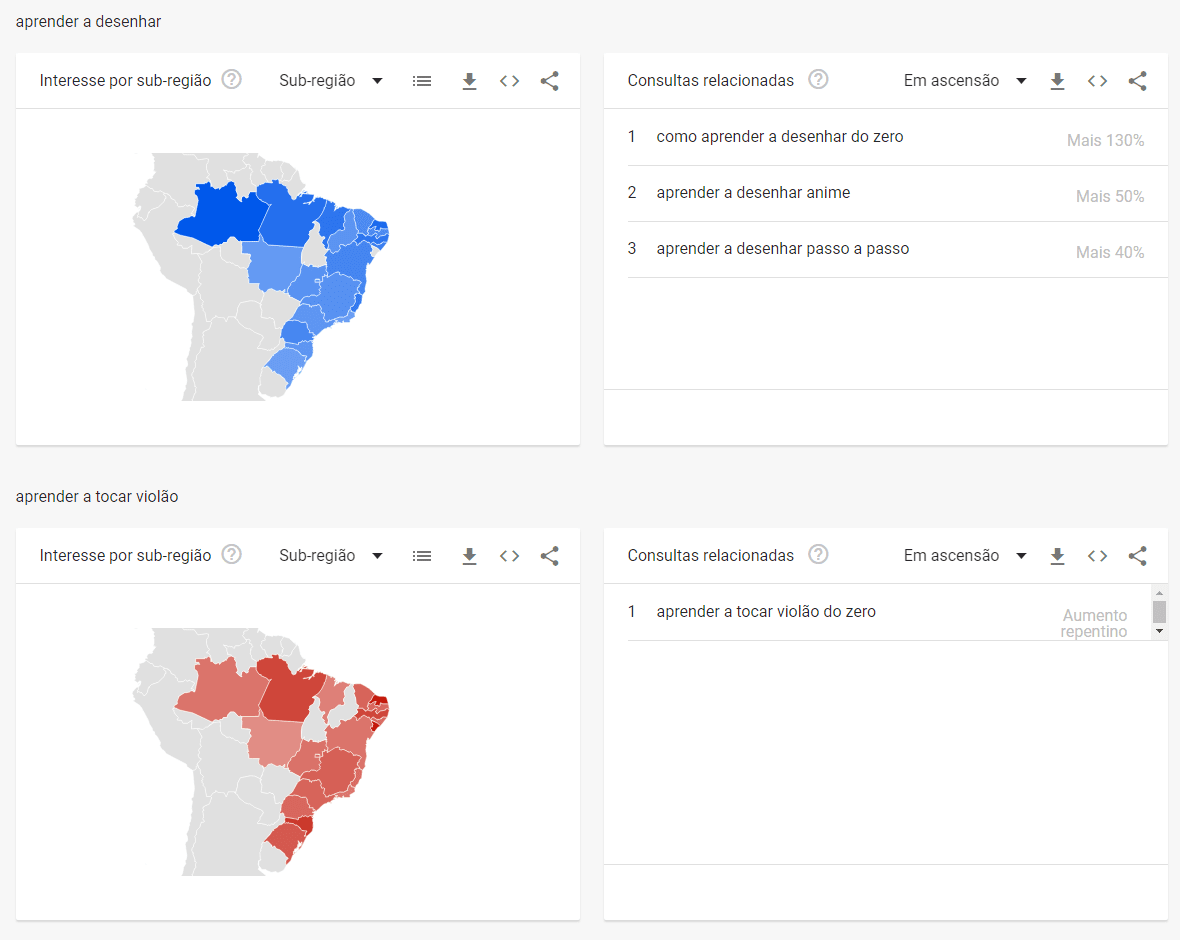The height and width of the screenshot is (940, 1180).
Task: Open query 'aprender a desenhar anime'
Action: 753,193
